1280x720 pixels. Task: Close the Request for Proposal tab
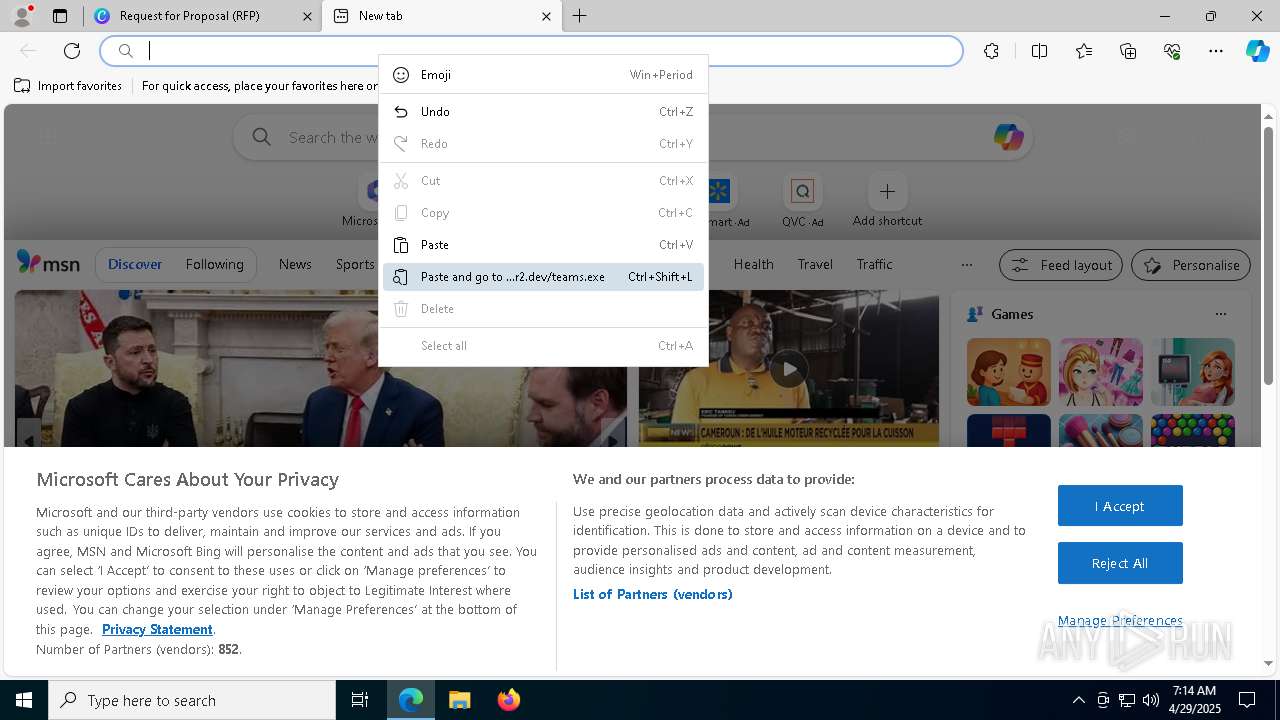pyautogui.click(x=307, y=16)
